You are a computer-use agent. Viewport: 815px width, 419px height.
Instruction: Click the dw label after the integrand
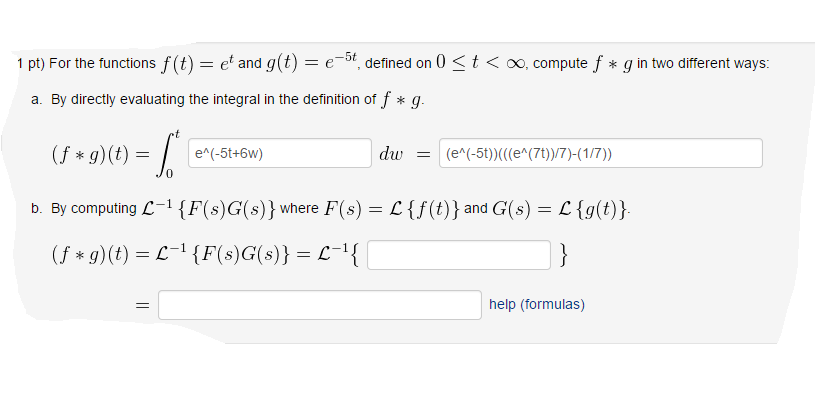(391, 154)
